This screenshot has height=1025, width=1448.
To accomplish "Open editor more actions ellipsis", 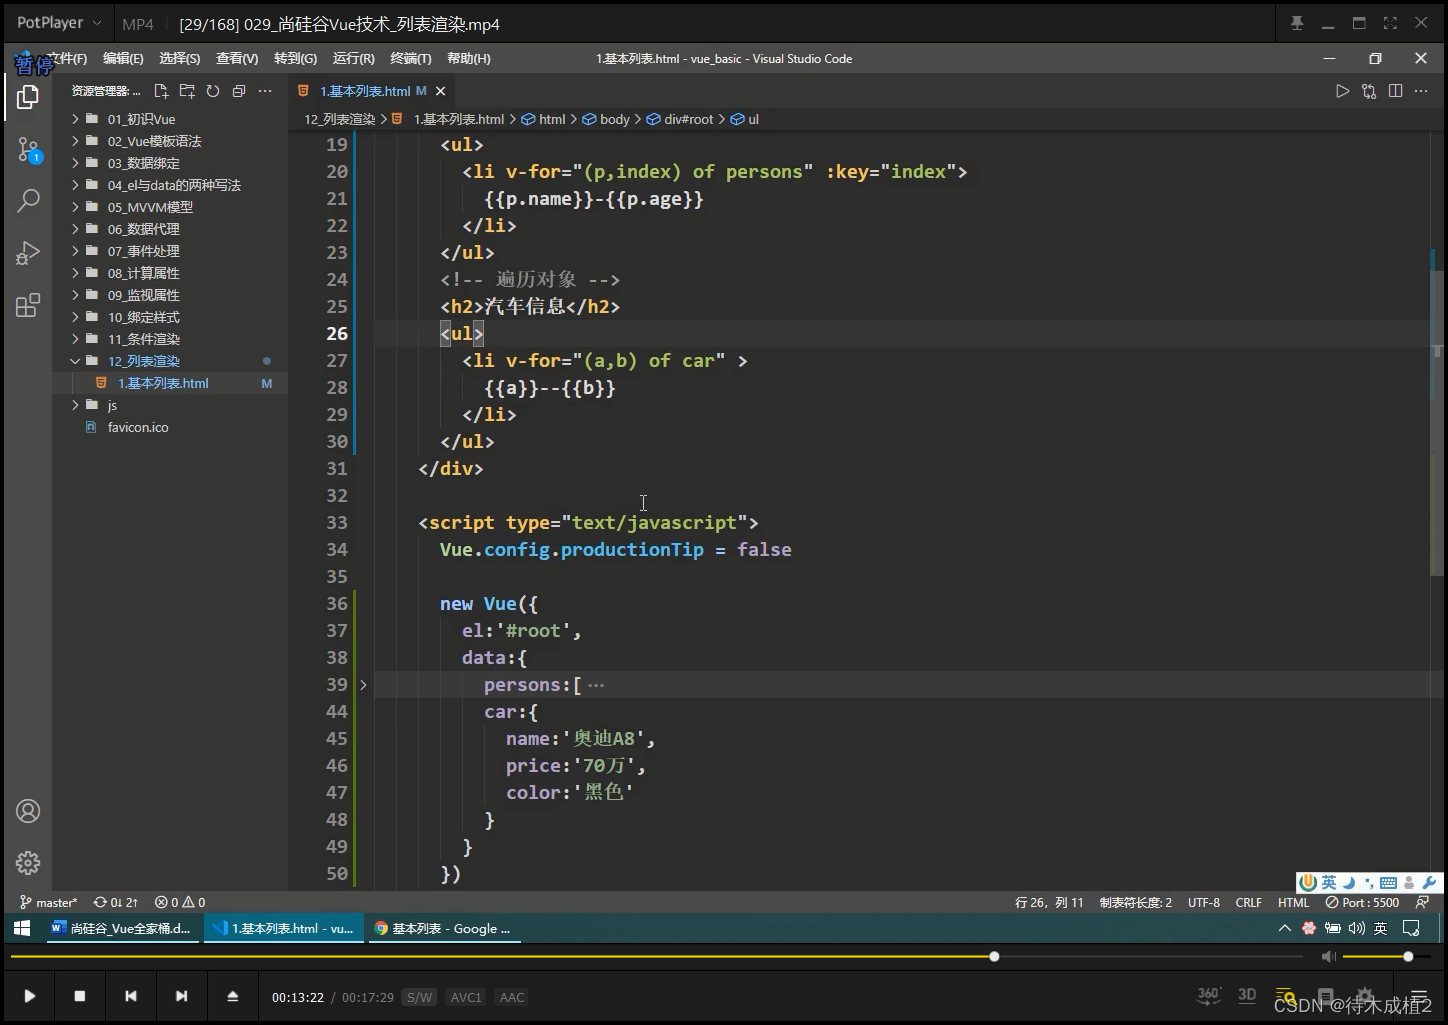I will point(1421,91).
